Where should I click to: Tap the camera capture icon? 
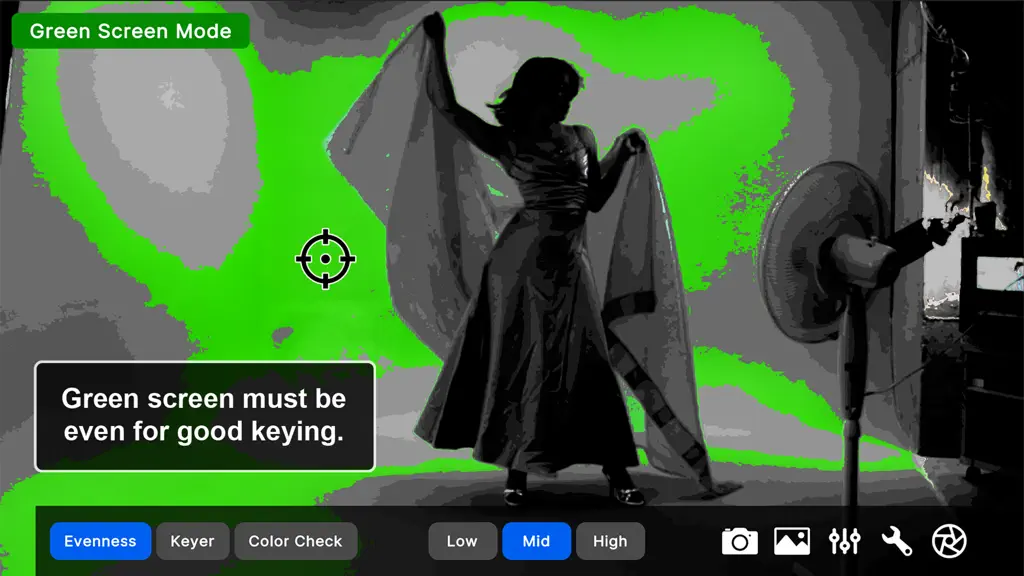739,541
